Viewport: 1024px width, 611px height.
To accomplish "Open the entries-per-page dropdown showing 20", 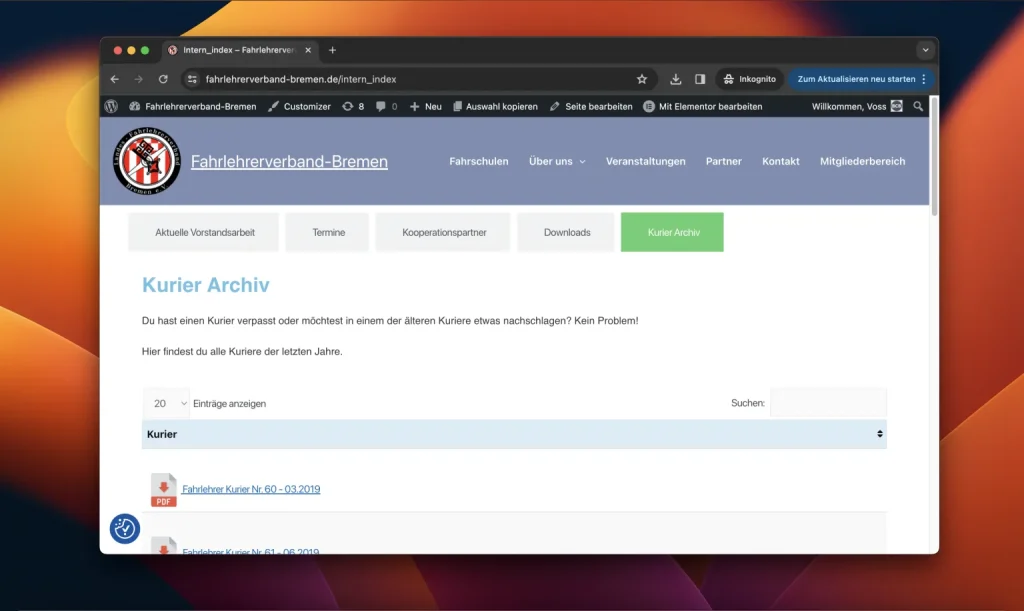I will [x=167, y=403].
